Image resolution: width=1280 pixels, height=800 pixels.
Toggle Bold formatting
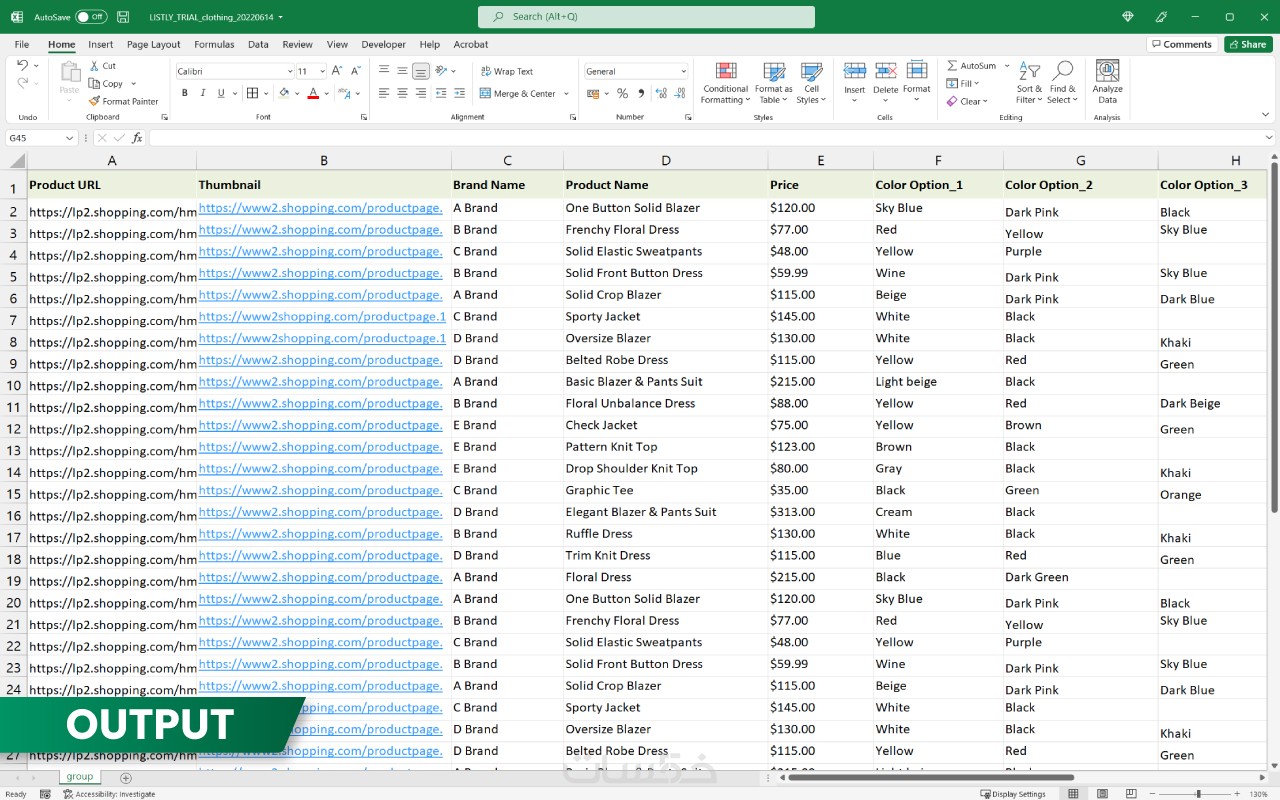185,94
